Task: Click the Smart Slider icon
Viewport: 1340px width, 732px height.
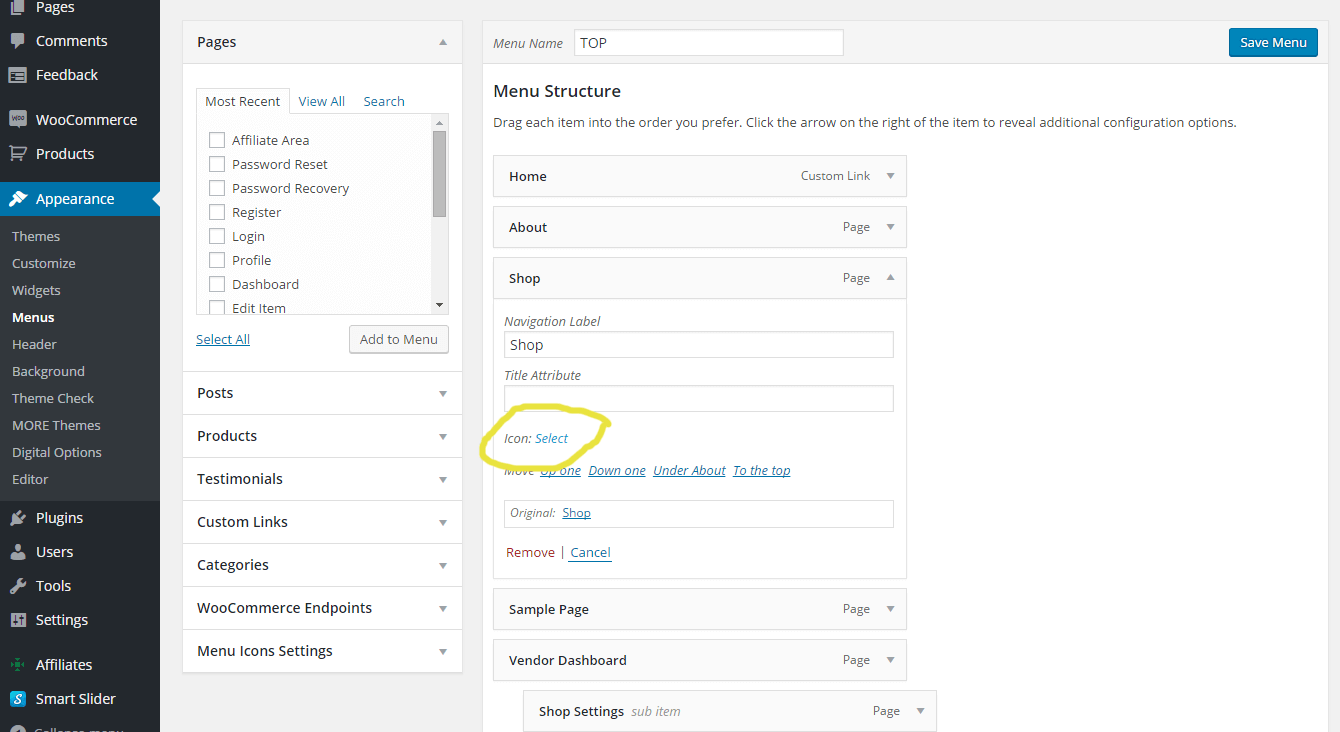Action: point(17,699)
